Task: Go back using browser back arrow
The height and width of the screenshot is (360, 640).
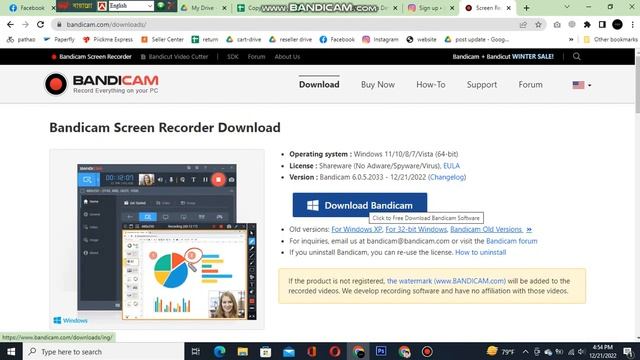Action: tap(11, 24)
